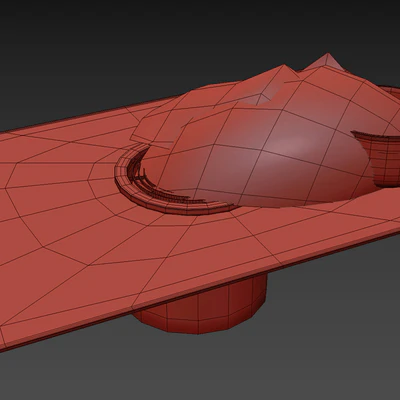Click the lower peak left of the tallest one
This screenshot has width=400, height=400.
(283, 72)
